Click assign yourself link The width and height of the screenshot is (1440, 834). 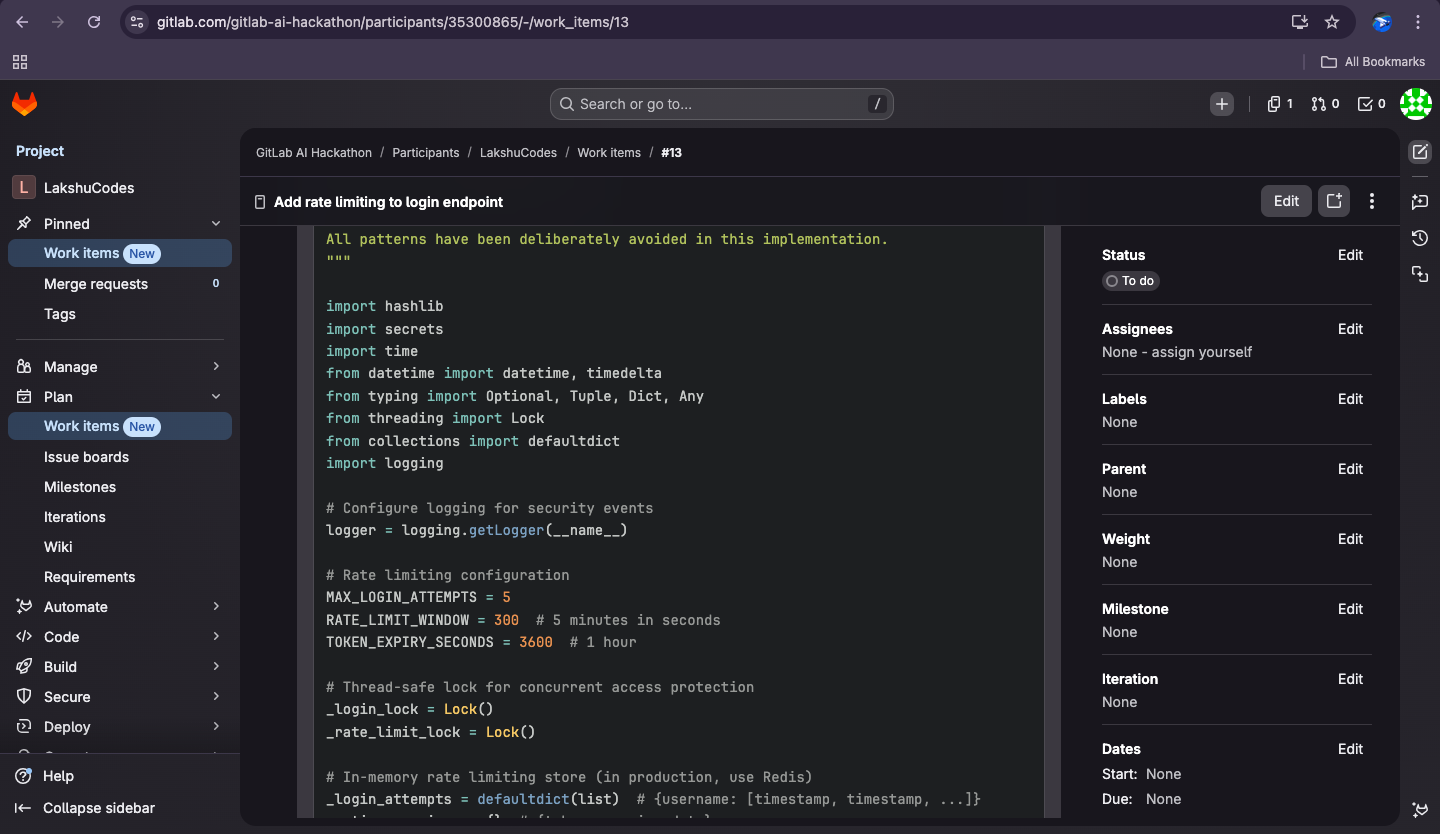1202,352
